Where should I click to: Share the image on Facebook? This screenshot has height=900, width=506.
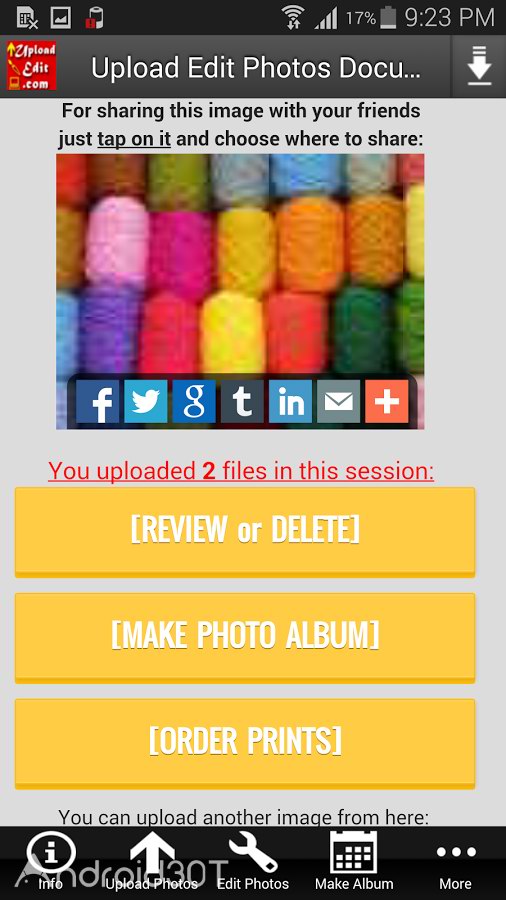coord(98,401)
